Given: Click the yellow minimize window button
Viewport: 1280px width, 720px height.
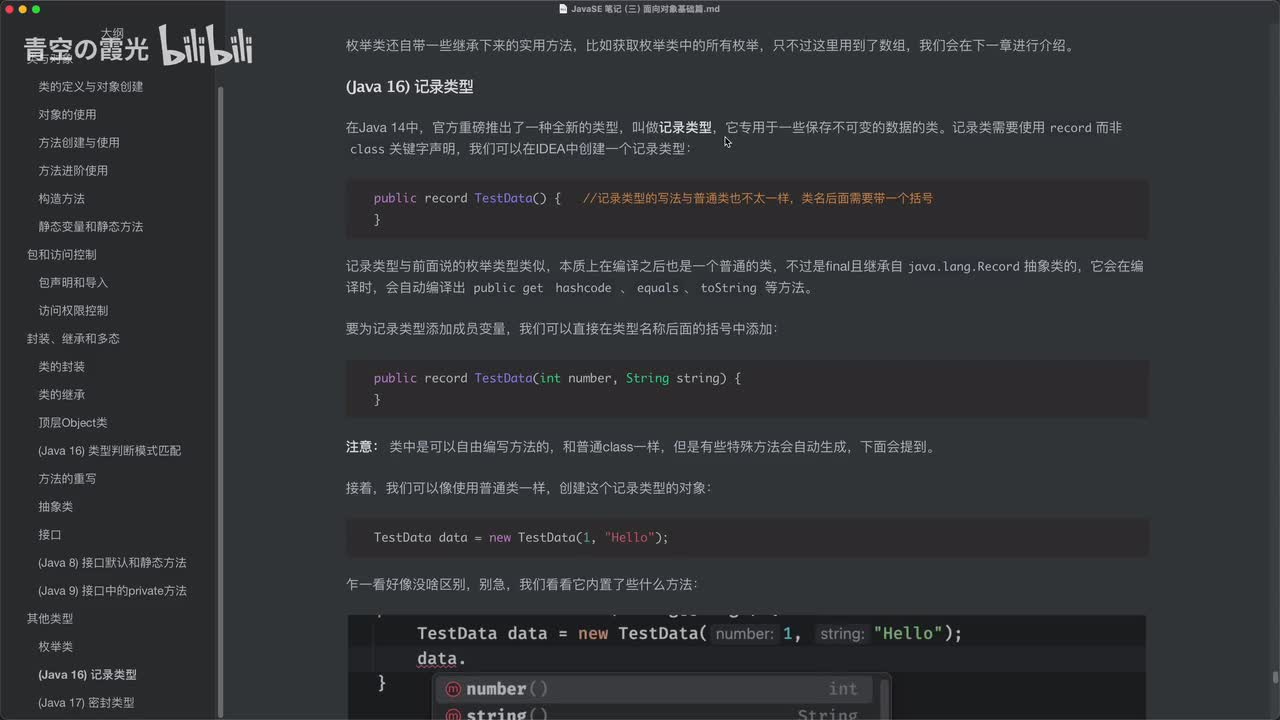Looking at the screenshot, I should click(22, 9).
